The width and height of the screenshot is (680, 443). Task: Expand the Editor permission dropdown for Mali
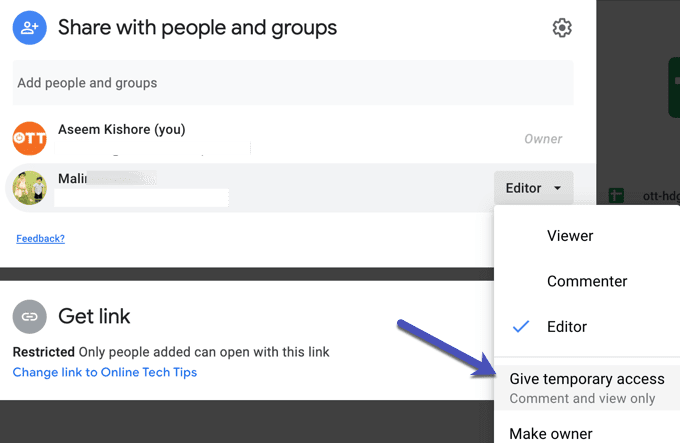click(x=533, y=187)
